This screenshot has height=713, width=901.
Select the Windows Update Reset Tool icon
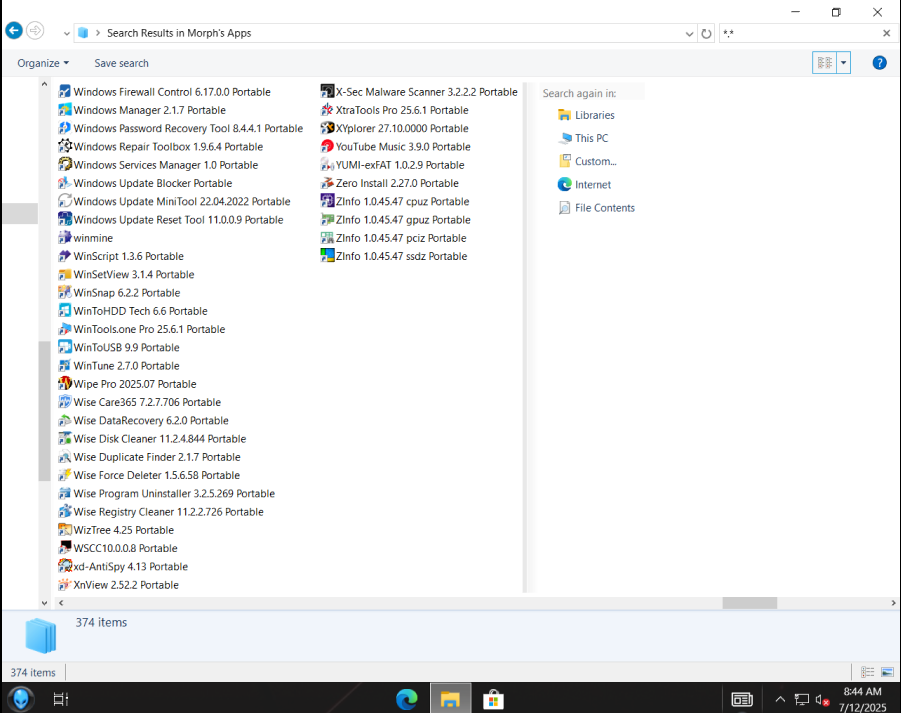click(x=65, y=220)
